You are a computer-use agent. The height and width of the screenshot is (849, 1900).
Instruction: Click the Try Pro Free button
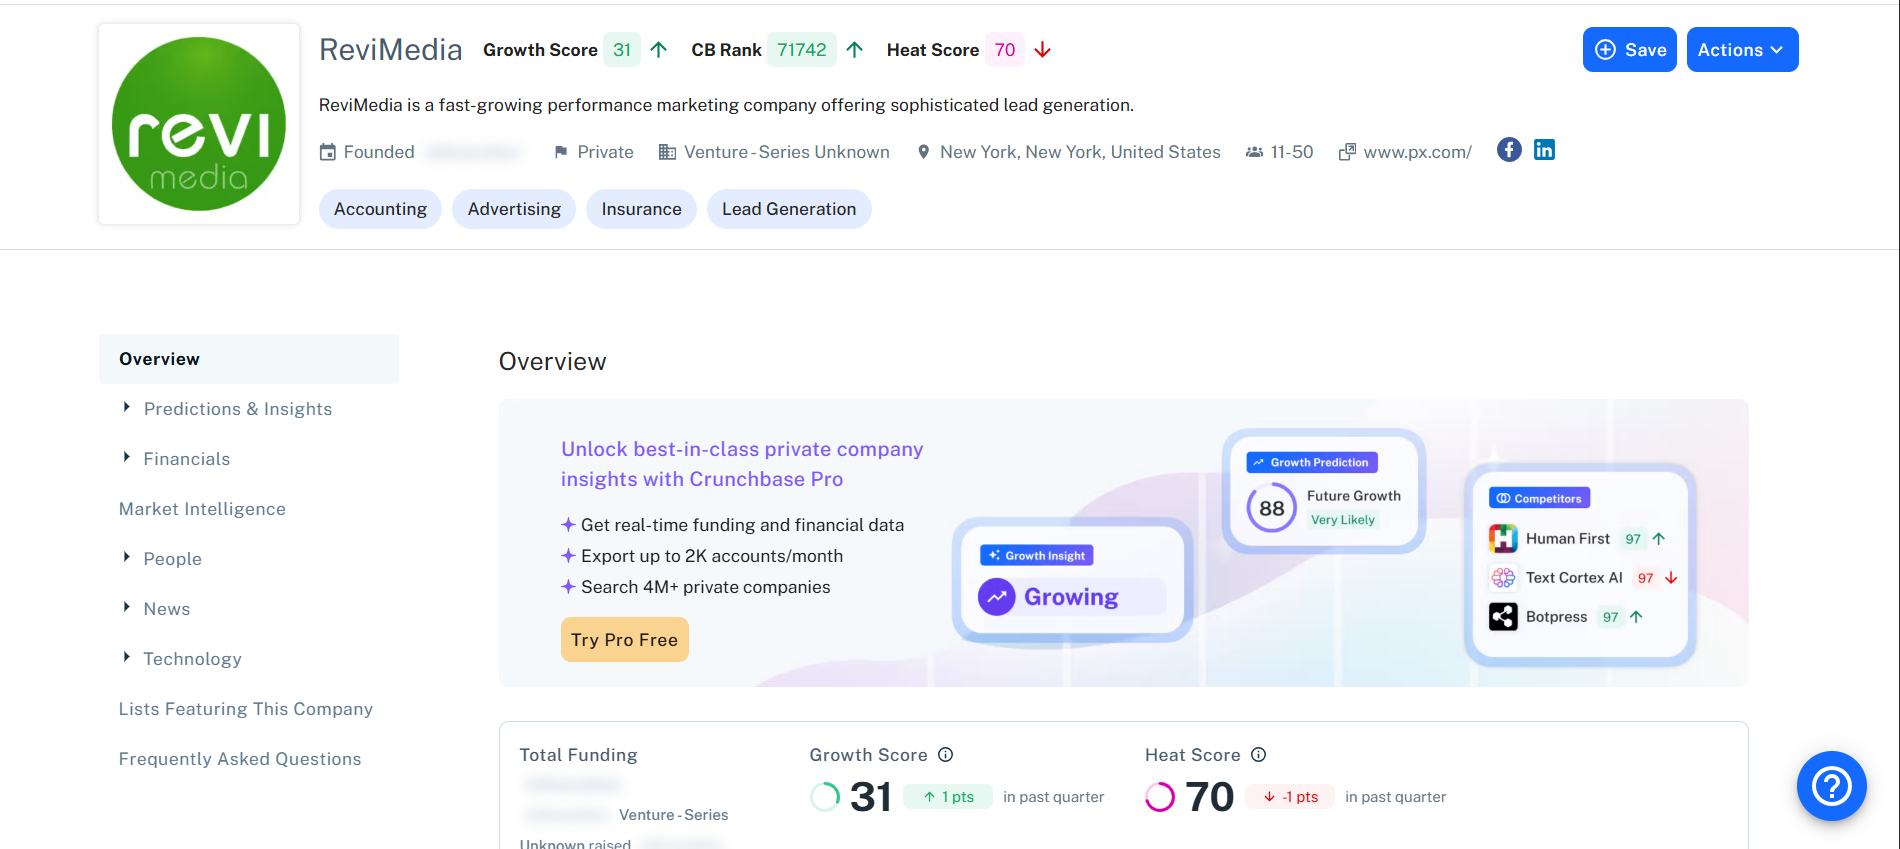624,640
